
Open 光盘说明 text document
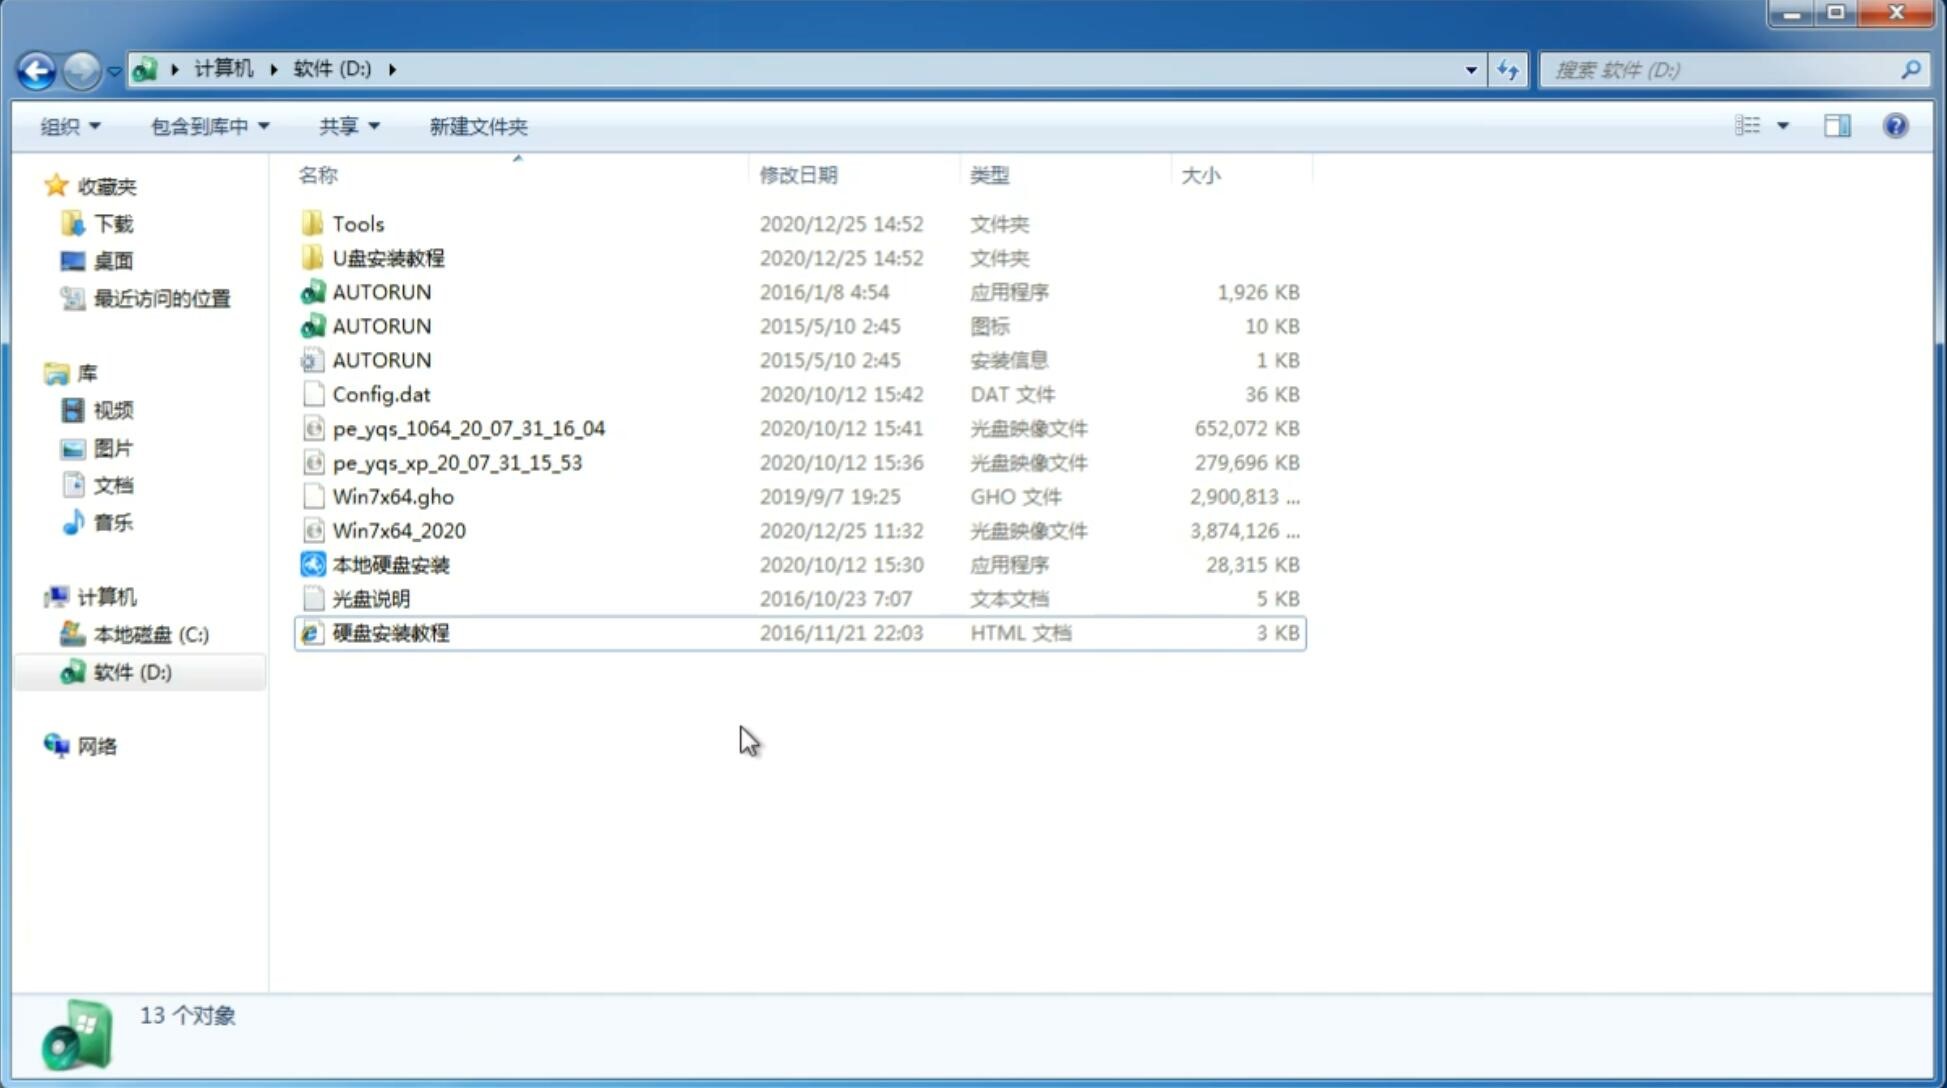pos(370,597)
